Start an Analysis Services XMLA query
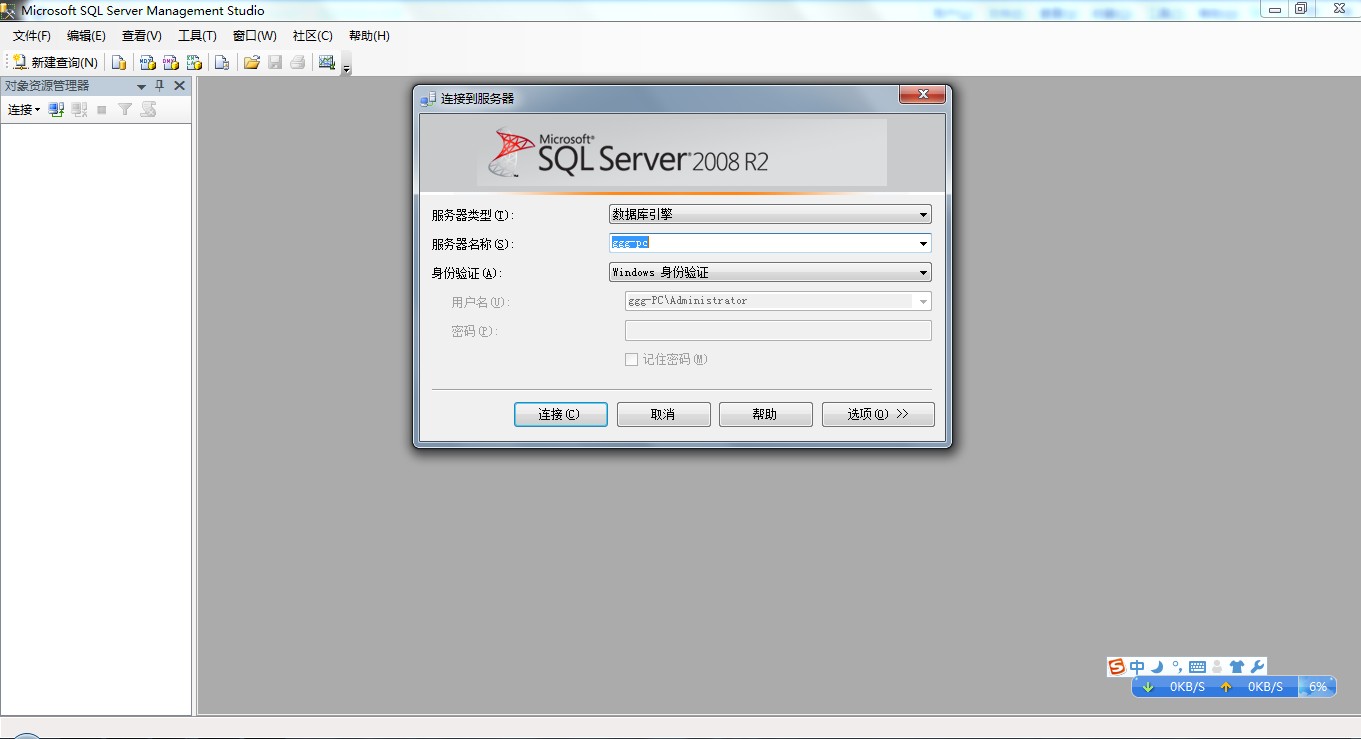This screenshot has height=739, width=1361. click(194, 62)
